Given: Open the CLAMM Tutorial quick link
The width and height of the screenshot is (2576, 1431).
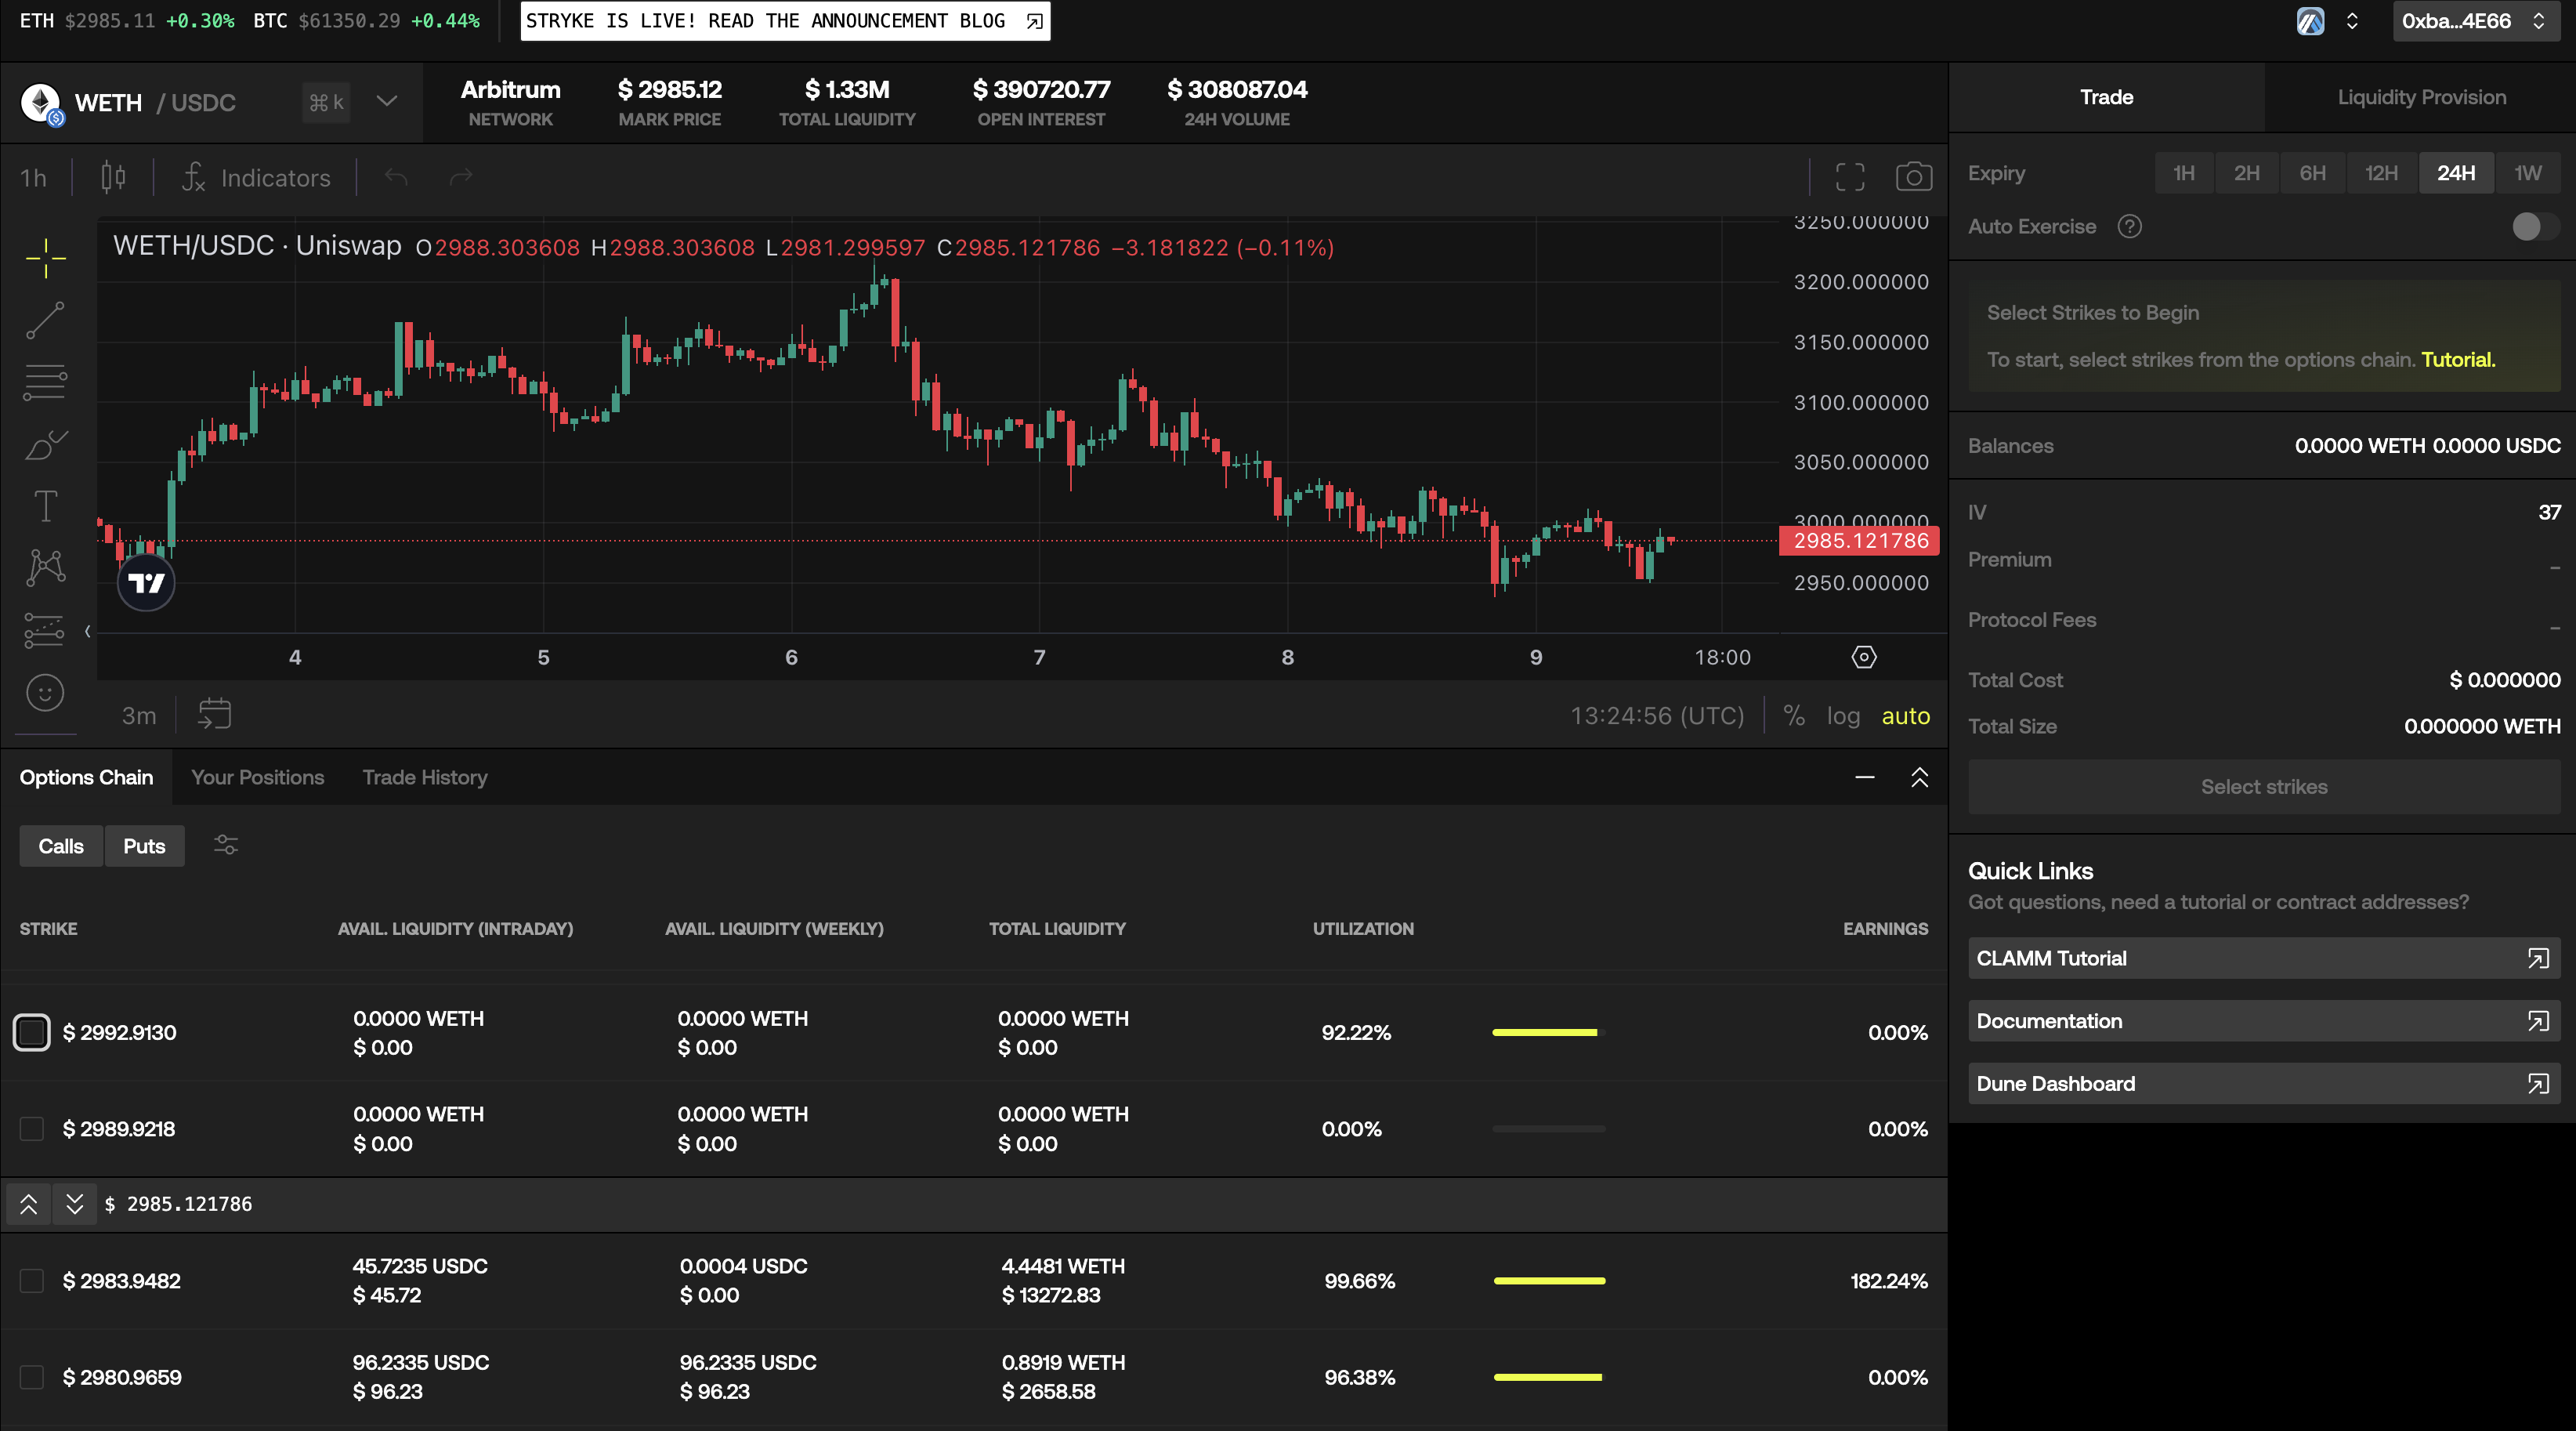Looking at the screenshot, I should point(2264,958).
